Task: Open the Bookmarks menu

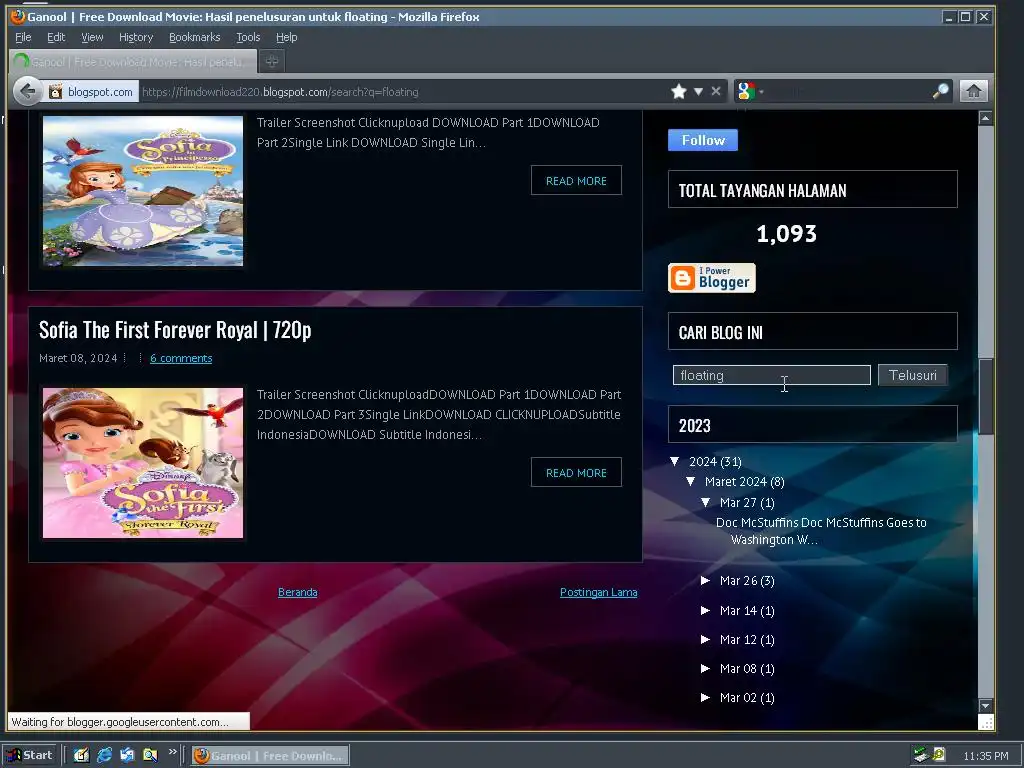Action: (x=195, y=37)
